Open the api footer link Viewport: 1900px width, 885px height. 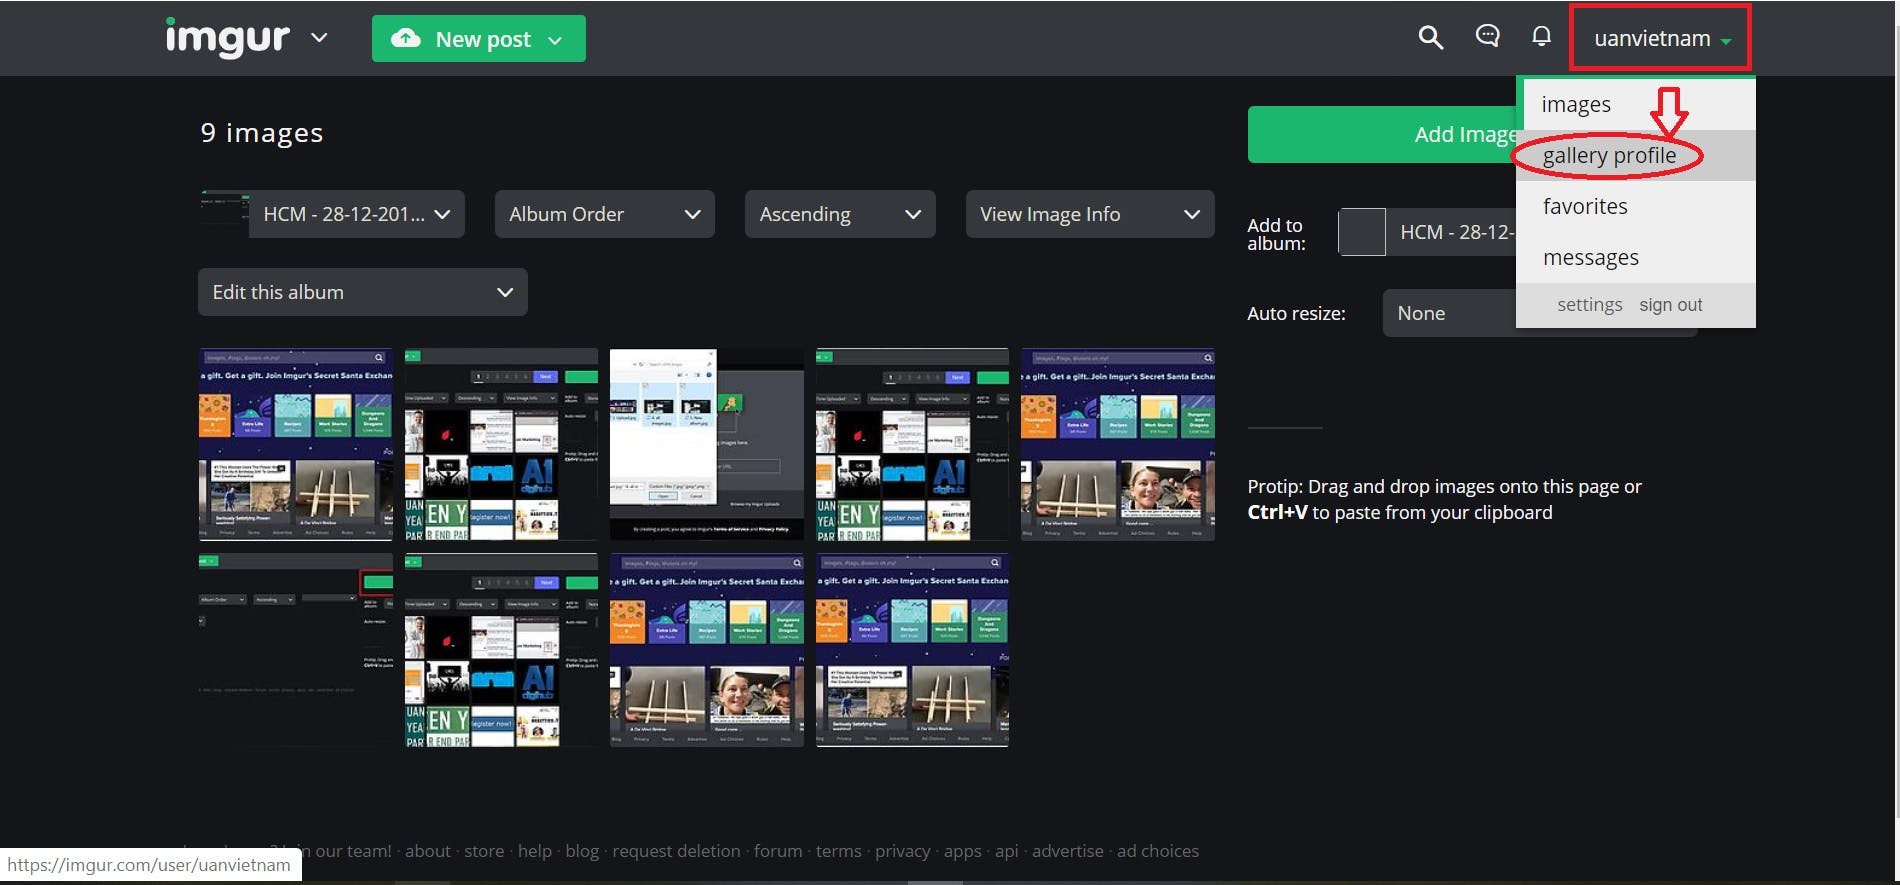(1007, 851)
